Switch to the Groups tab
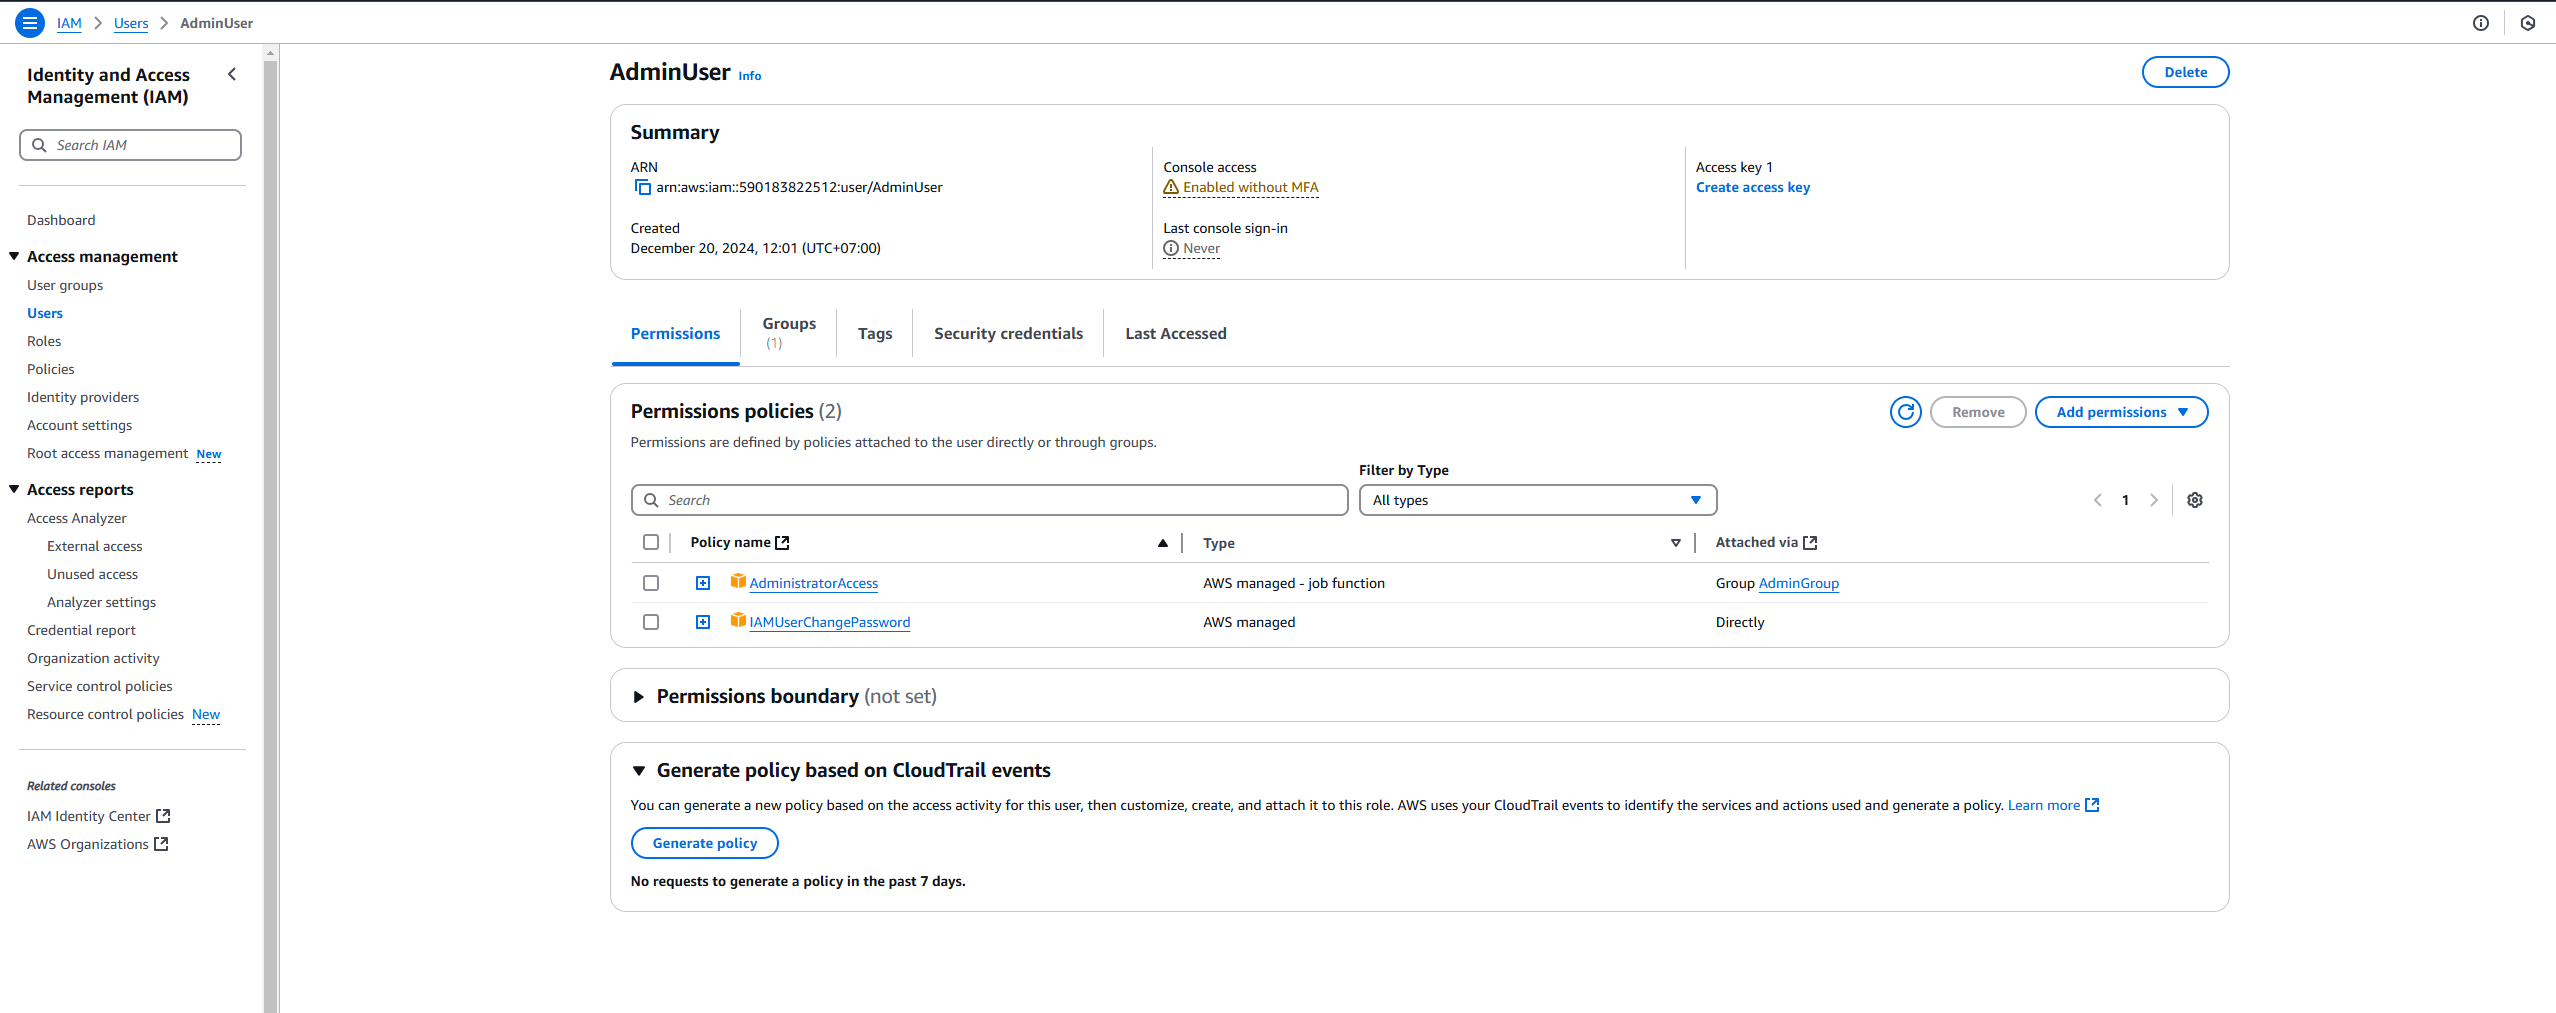Viewport: 2556px width, 1013px height. [789, 333]
